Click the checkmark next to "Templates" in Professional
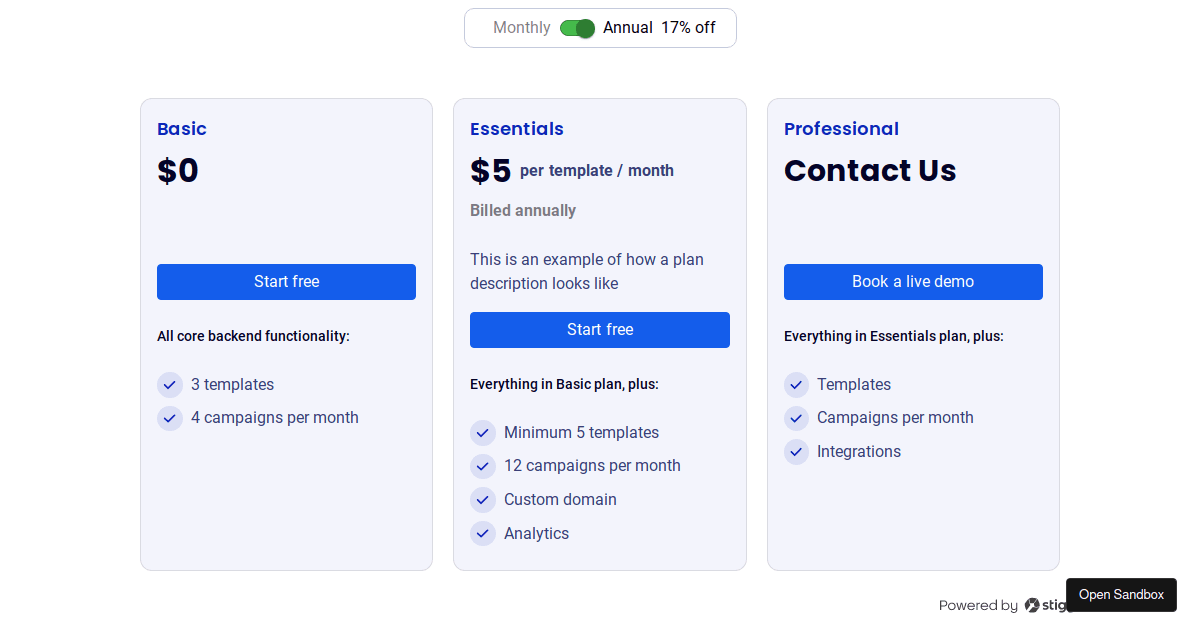Viewport: 1200px width, 630px height. click(796, 384)
